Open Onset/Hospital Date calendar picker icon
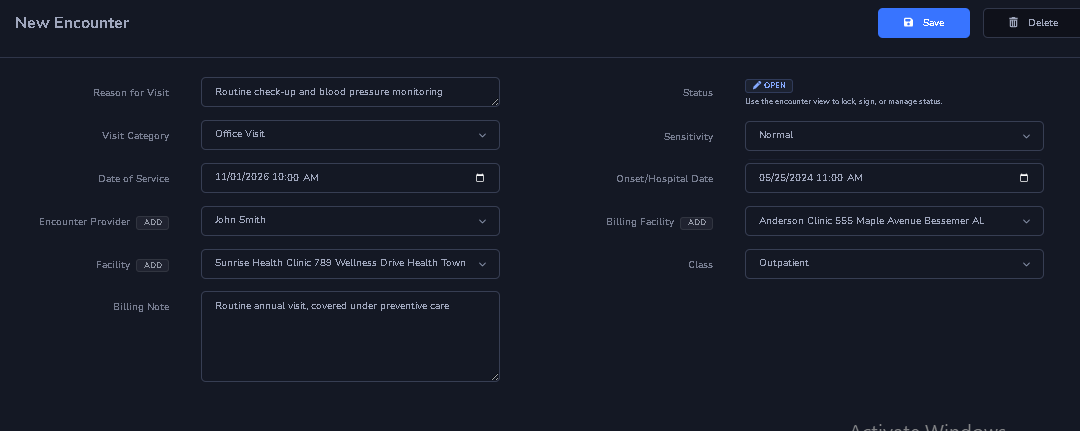The width and height of the screenshot is (1080, 431). tap(1024, 178)
